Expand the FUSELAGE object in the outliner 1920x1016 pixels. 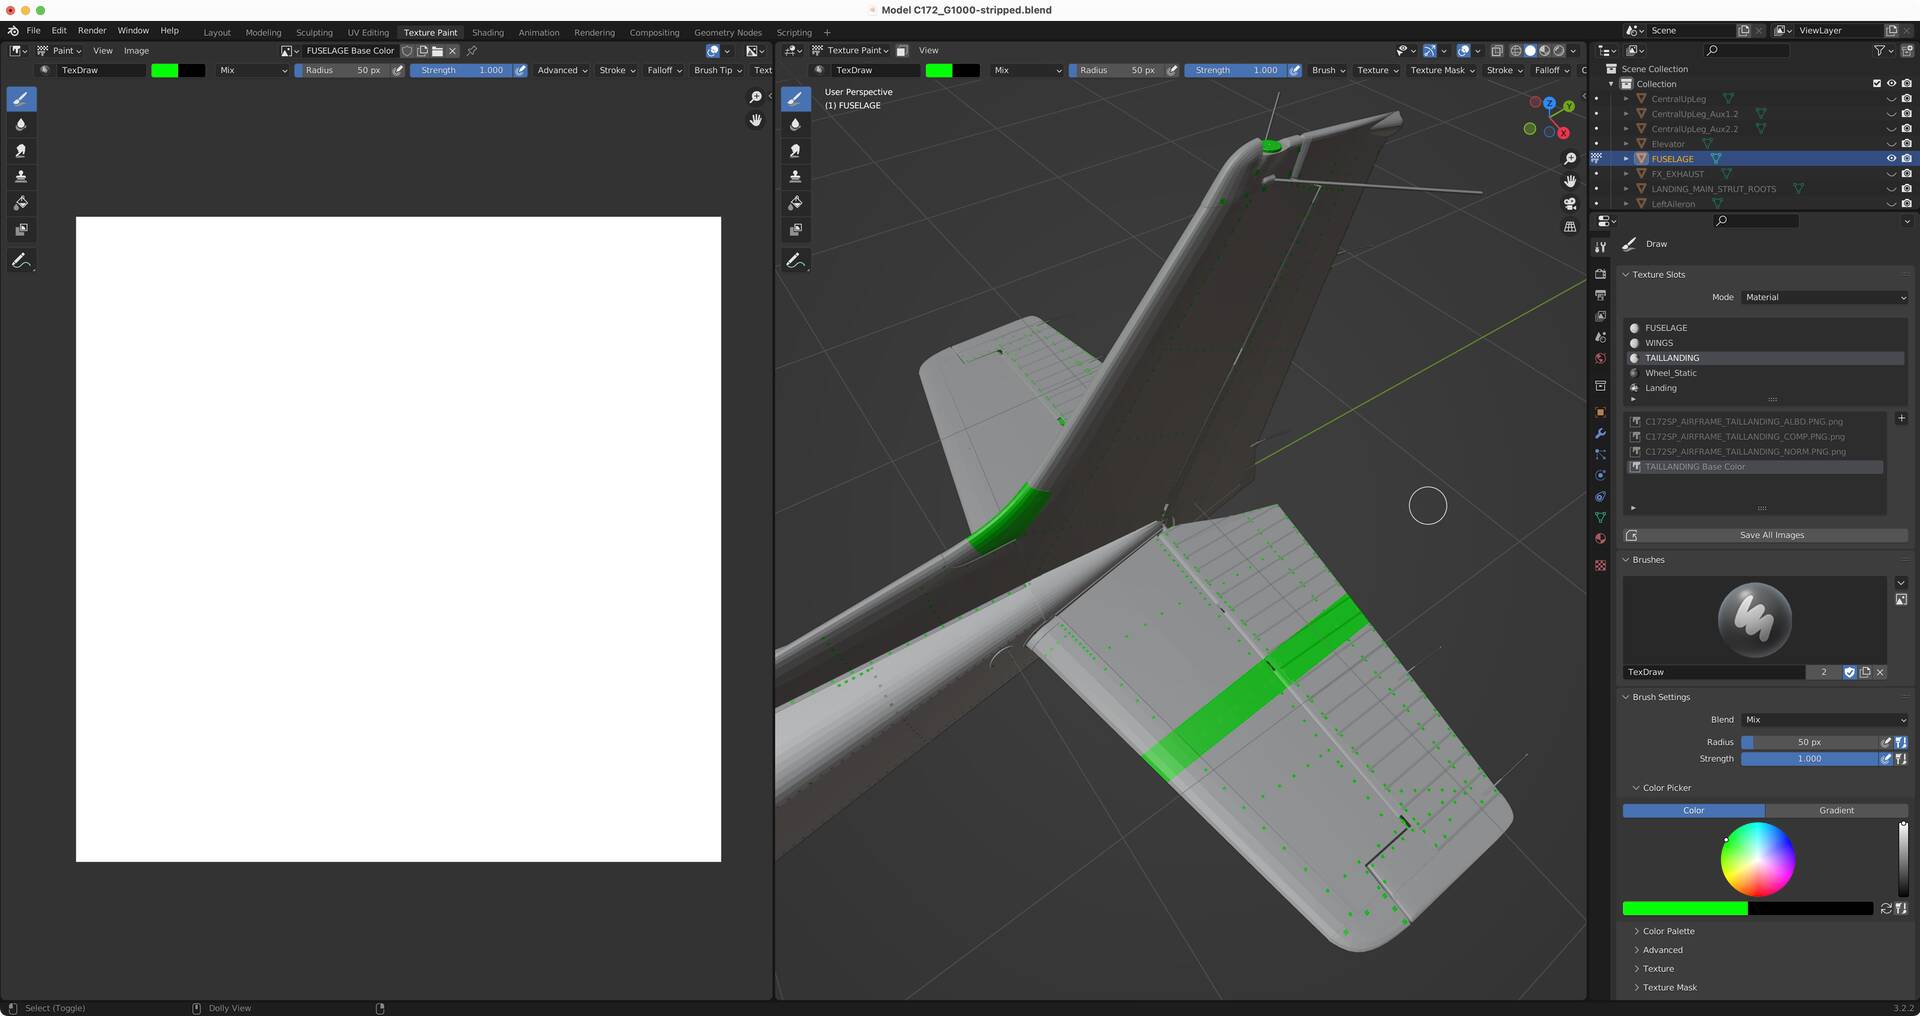pos(1626,158)
